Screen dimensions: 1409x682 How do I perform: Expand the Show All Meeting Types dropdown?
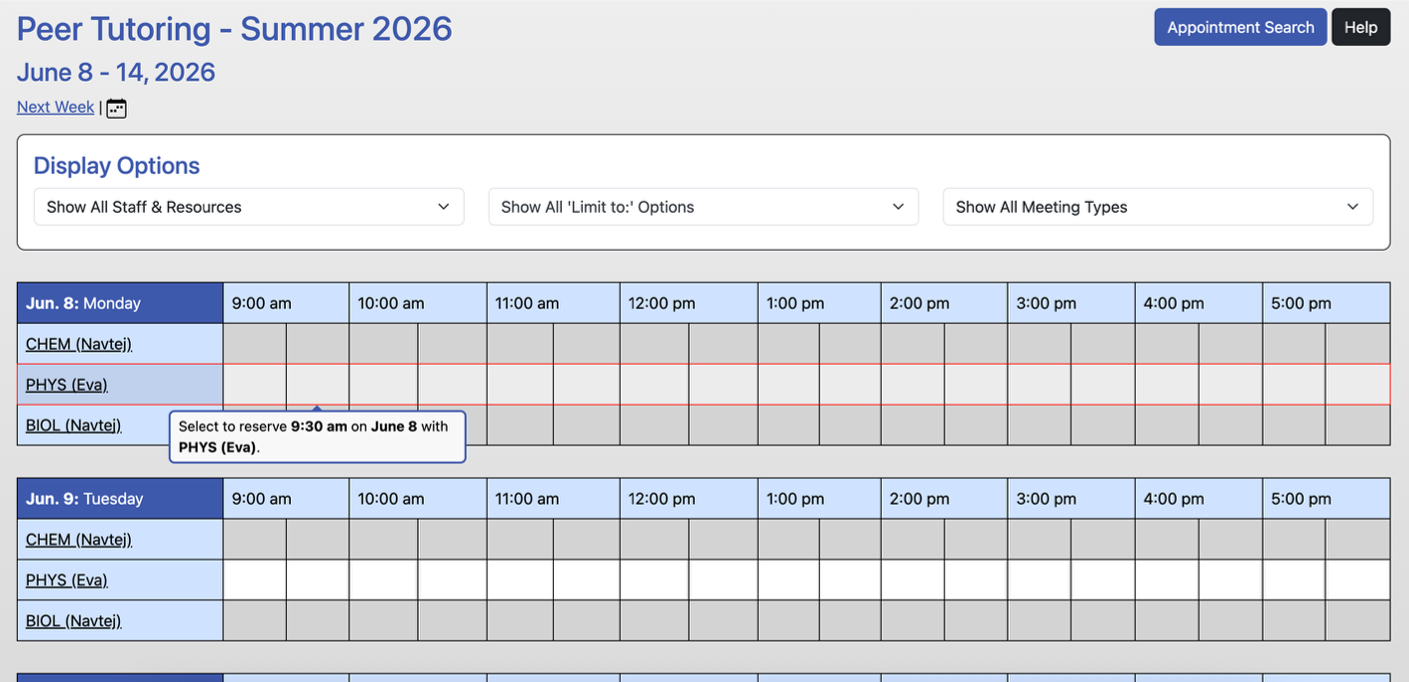pyautogui.click(x=1158, y=207)
